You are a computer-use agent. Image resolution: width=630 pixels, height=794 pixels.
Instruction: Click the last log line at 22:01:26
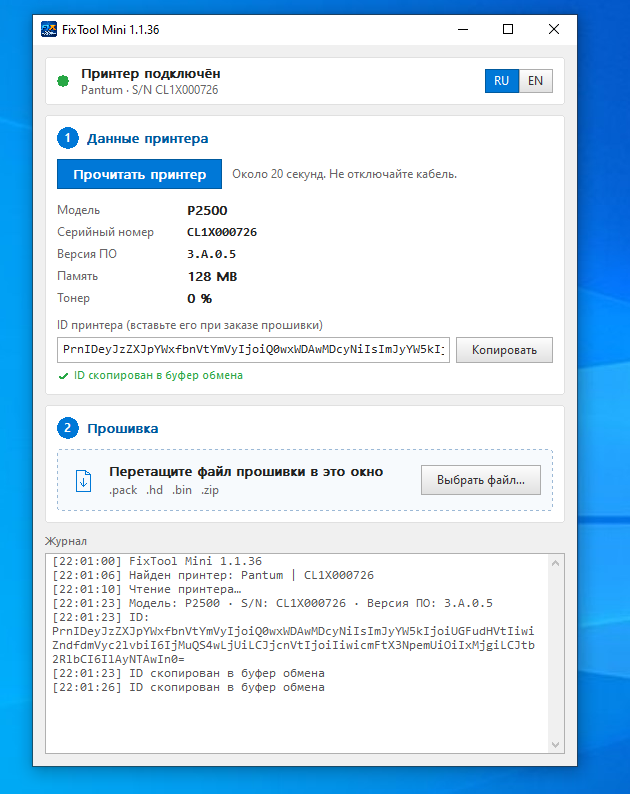click(188, 688)
